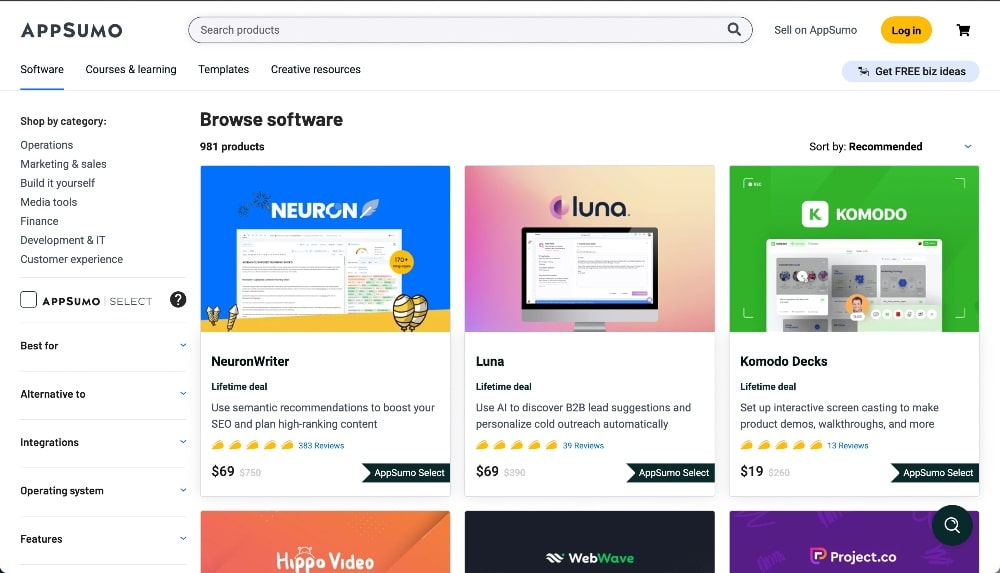
Task: Open the Customer experience category
Action: coord(71,260)
